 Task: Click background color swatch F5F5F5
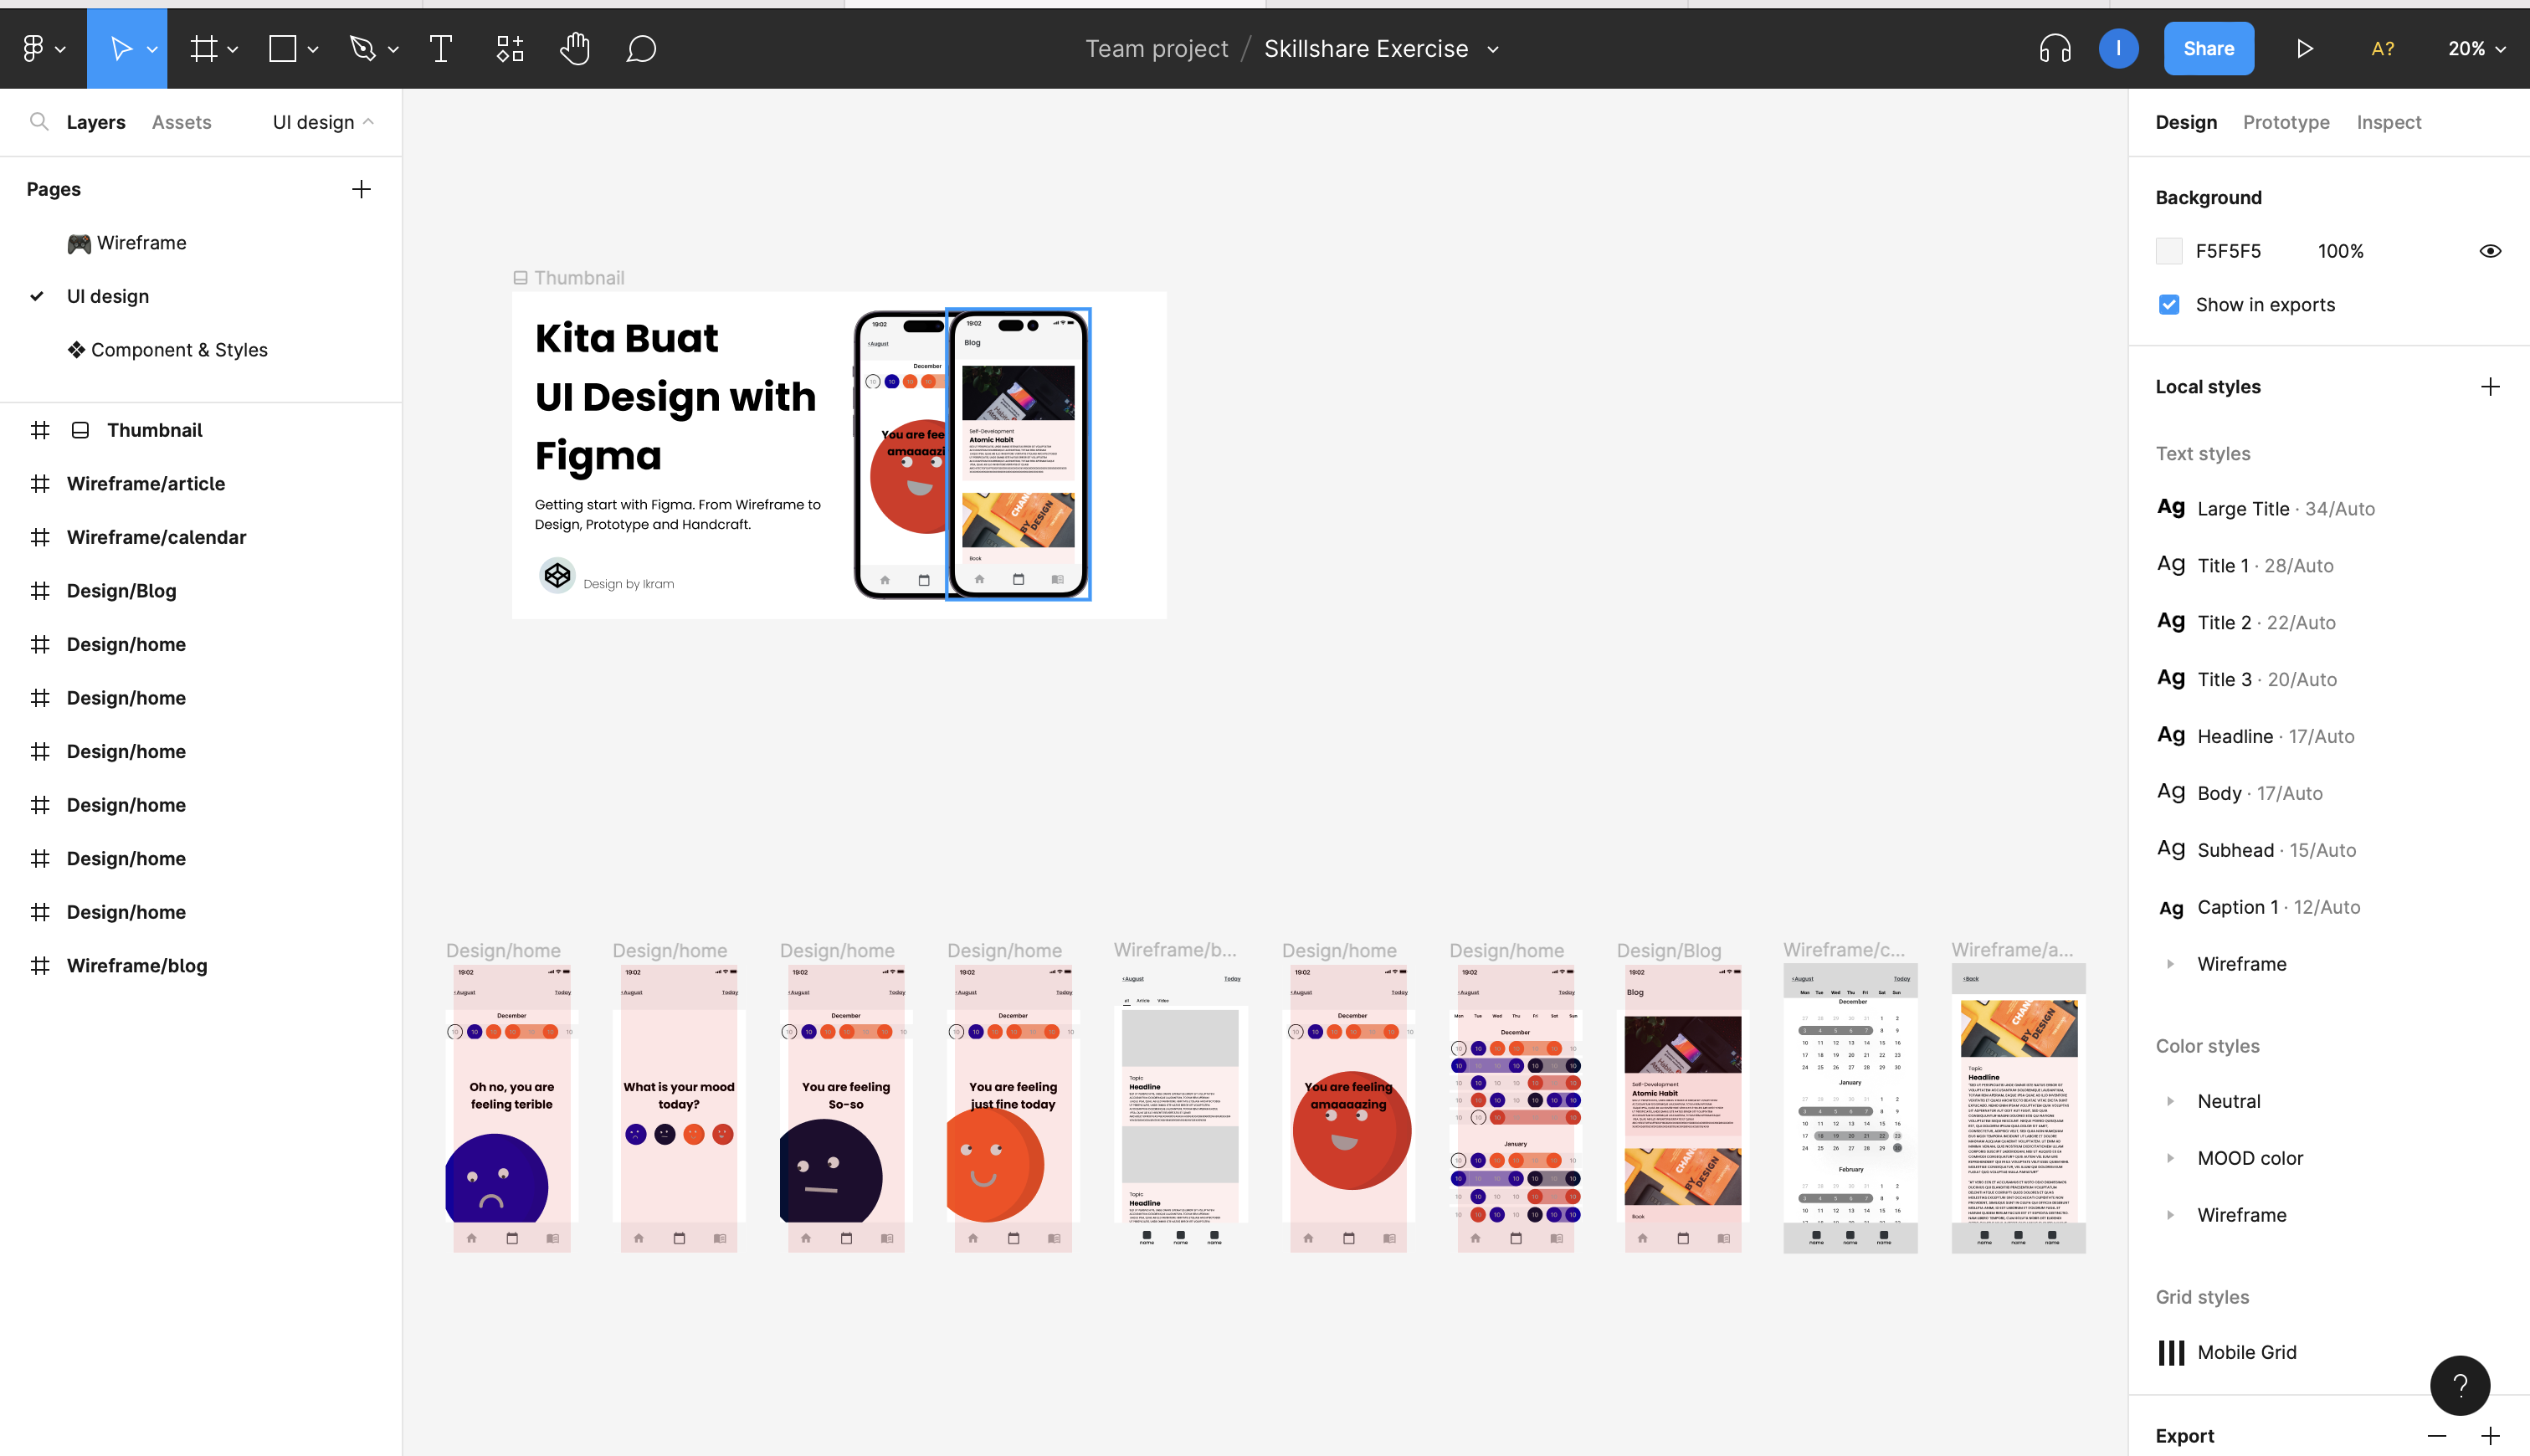tap(2168, 251)
